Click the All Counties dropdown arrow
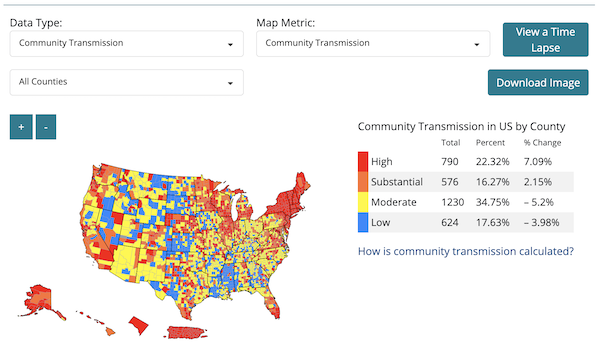 (230, 83)
